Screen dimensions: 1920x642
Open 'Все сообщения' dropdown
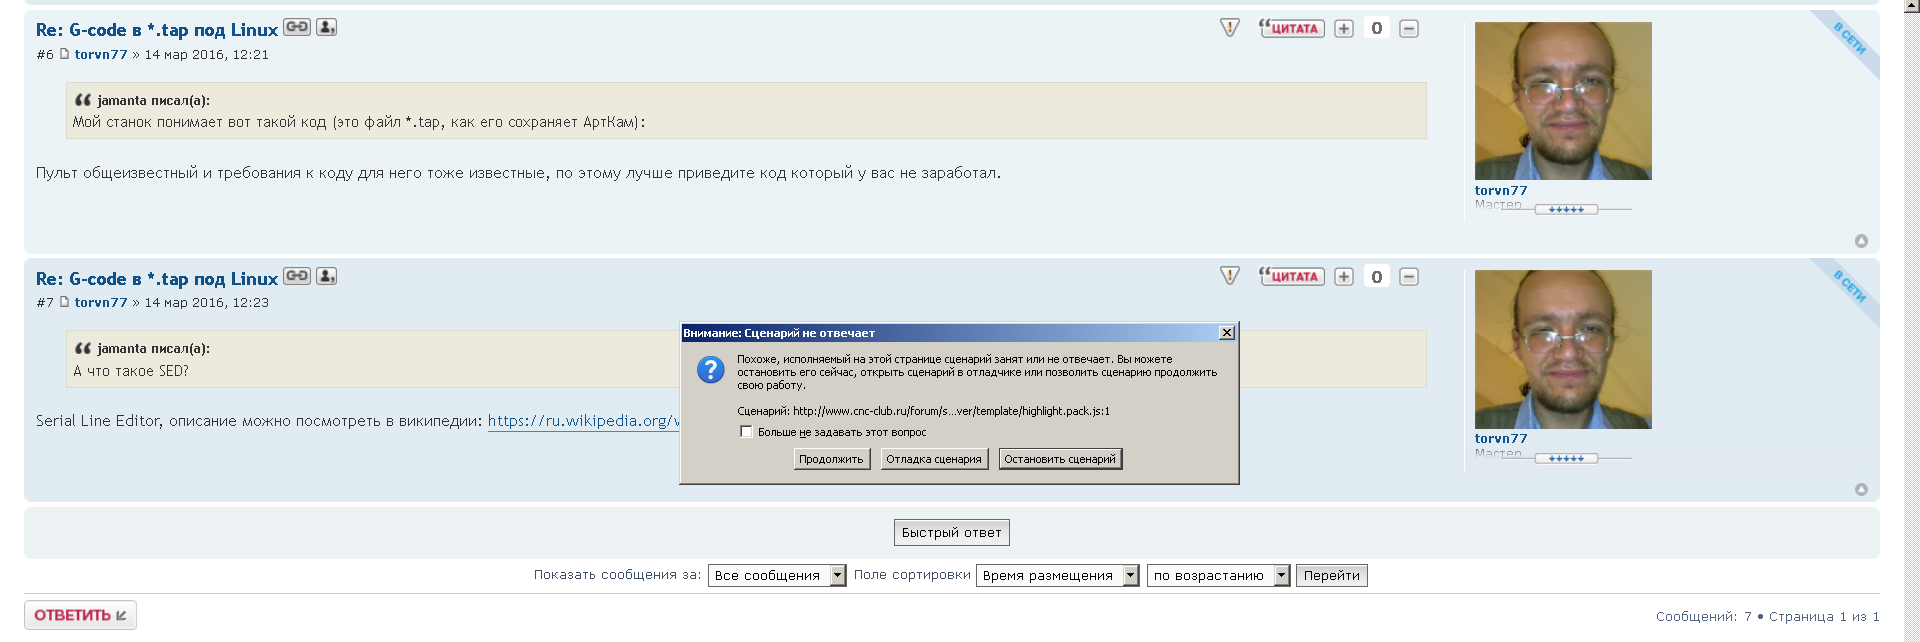coord(777,575)
